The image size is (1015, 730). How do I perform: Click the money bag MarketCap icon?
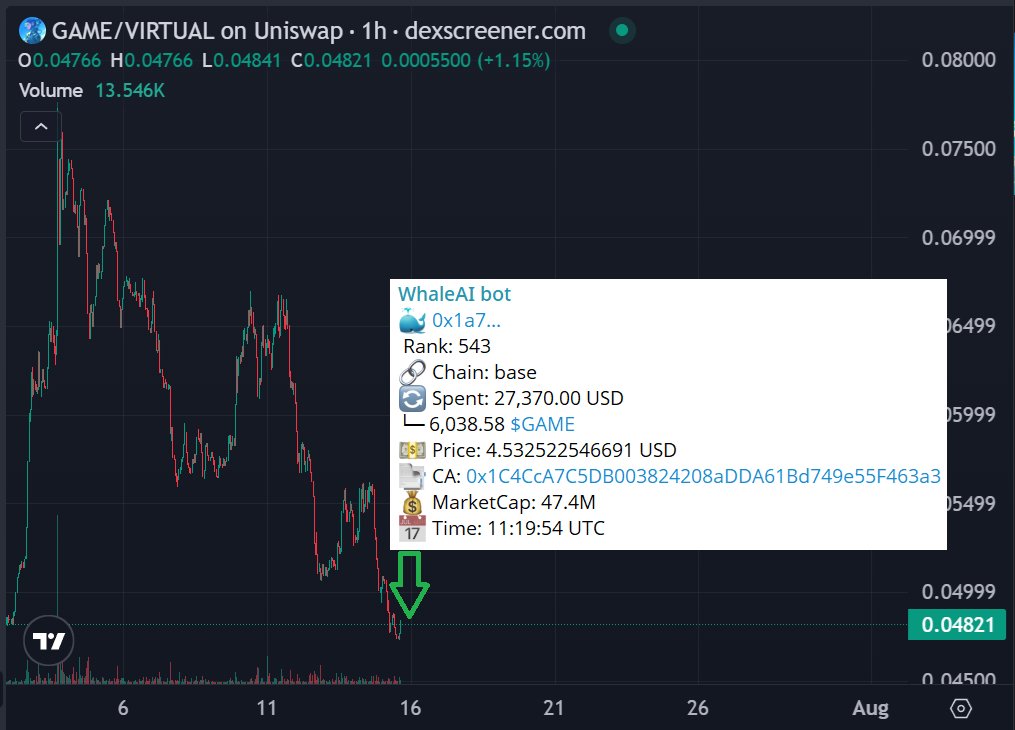pos(412,502)
